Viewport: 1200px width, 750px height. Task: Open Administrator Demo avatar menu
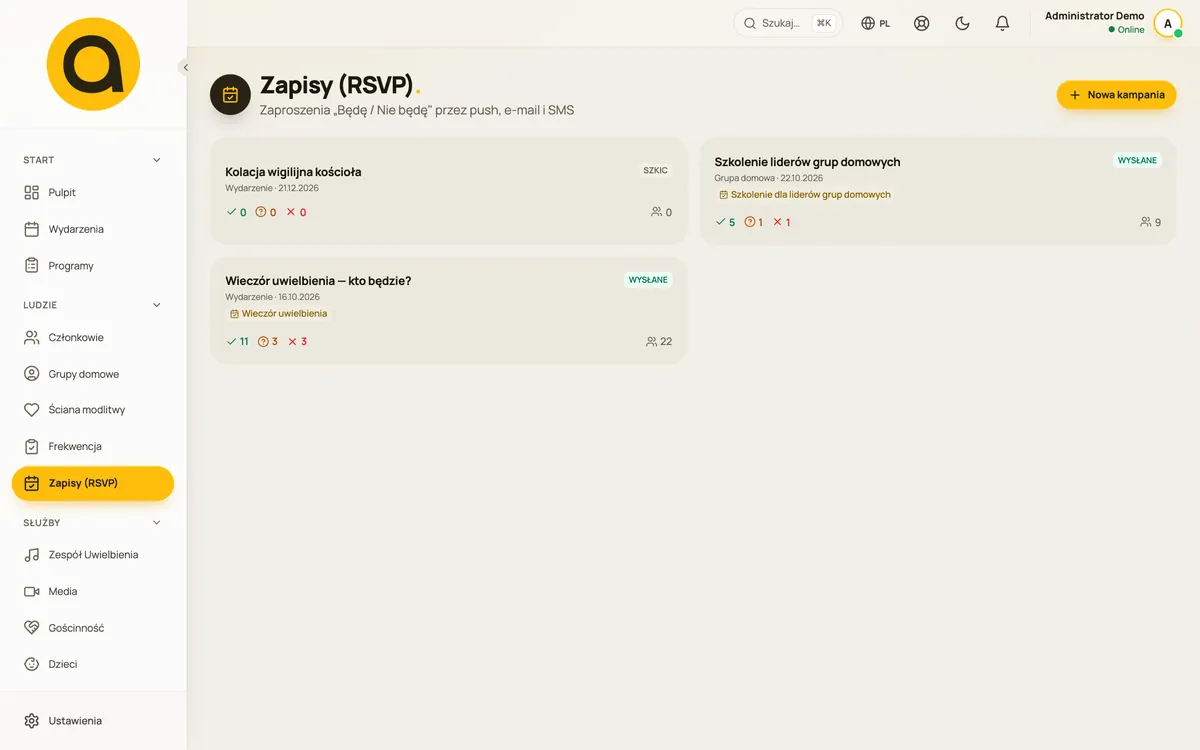coord(1167,23)
